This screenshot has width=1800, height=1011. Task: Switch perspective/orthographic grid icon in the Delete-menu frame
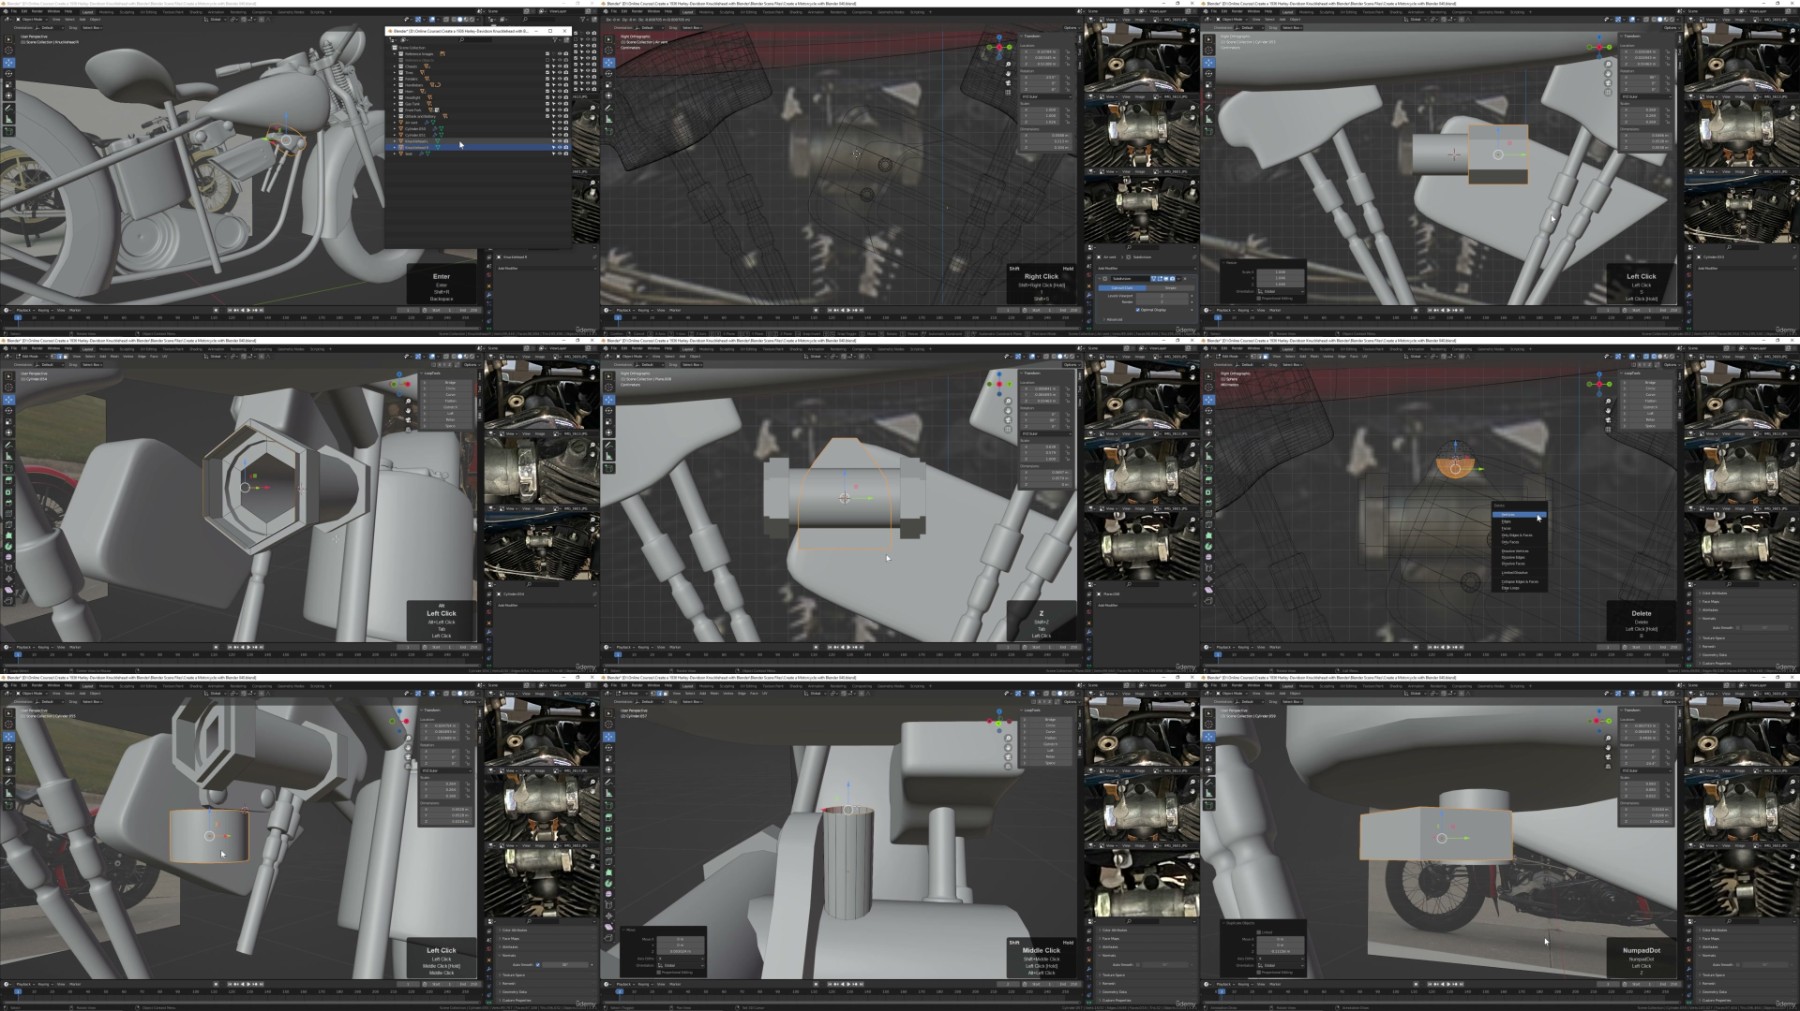pyautogui.click(x=1608, y=427)
